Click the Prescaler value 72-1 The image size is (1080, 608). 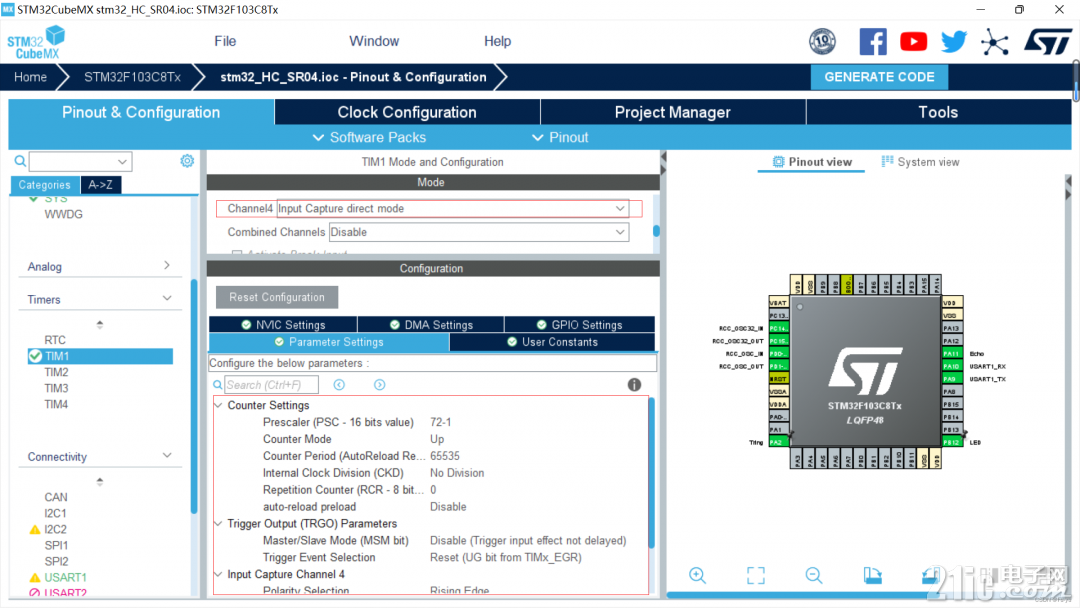pyautogui.click(x=441, y=422)
